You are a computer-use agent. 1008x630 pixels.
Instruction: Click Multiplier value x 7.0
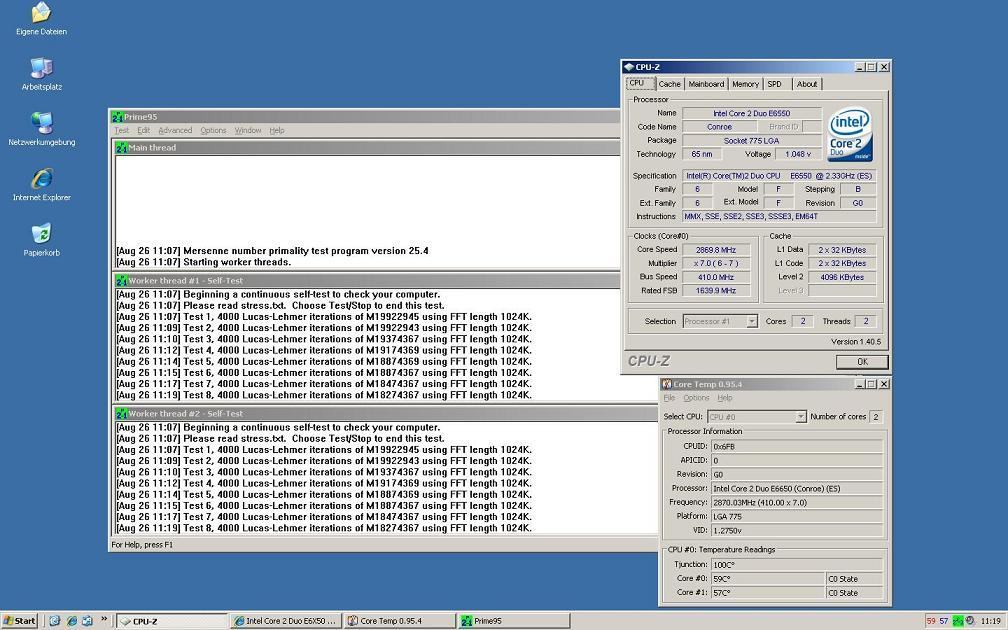pos(716,264)
